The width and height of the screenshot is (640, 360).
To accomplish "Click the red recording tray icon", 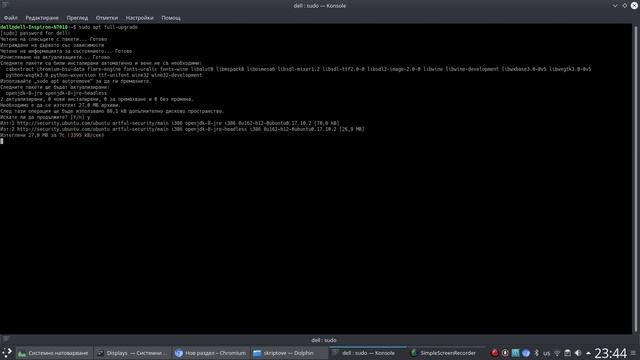I will coord(495,353).
